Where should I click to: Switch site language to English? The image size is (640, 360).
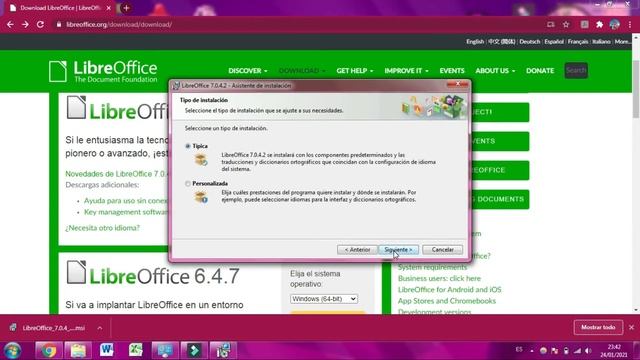pos(475,42)
